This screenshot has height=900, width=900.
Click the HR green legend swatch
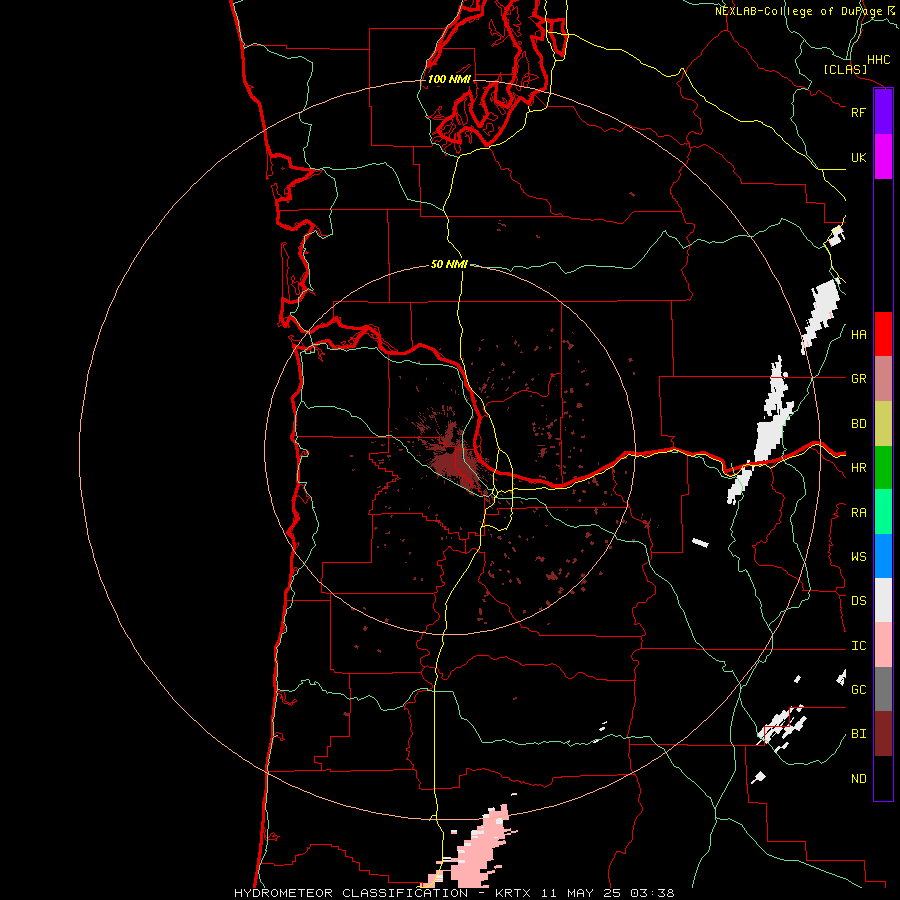(x=883, y=468)
